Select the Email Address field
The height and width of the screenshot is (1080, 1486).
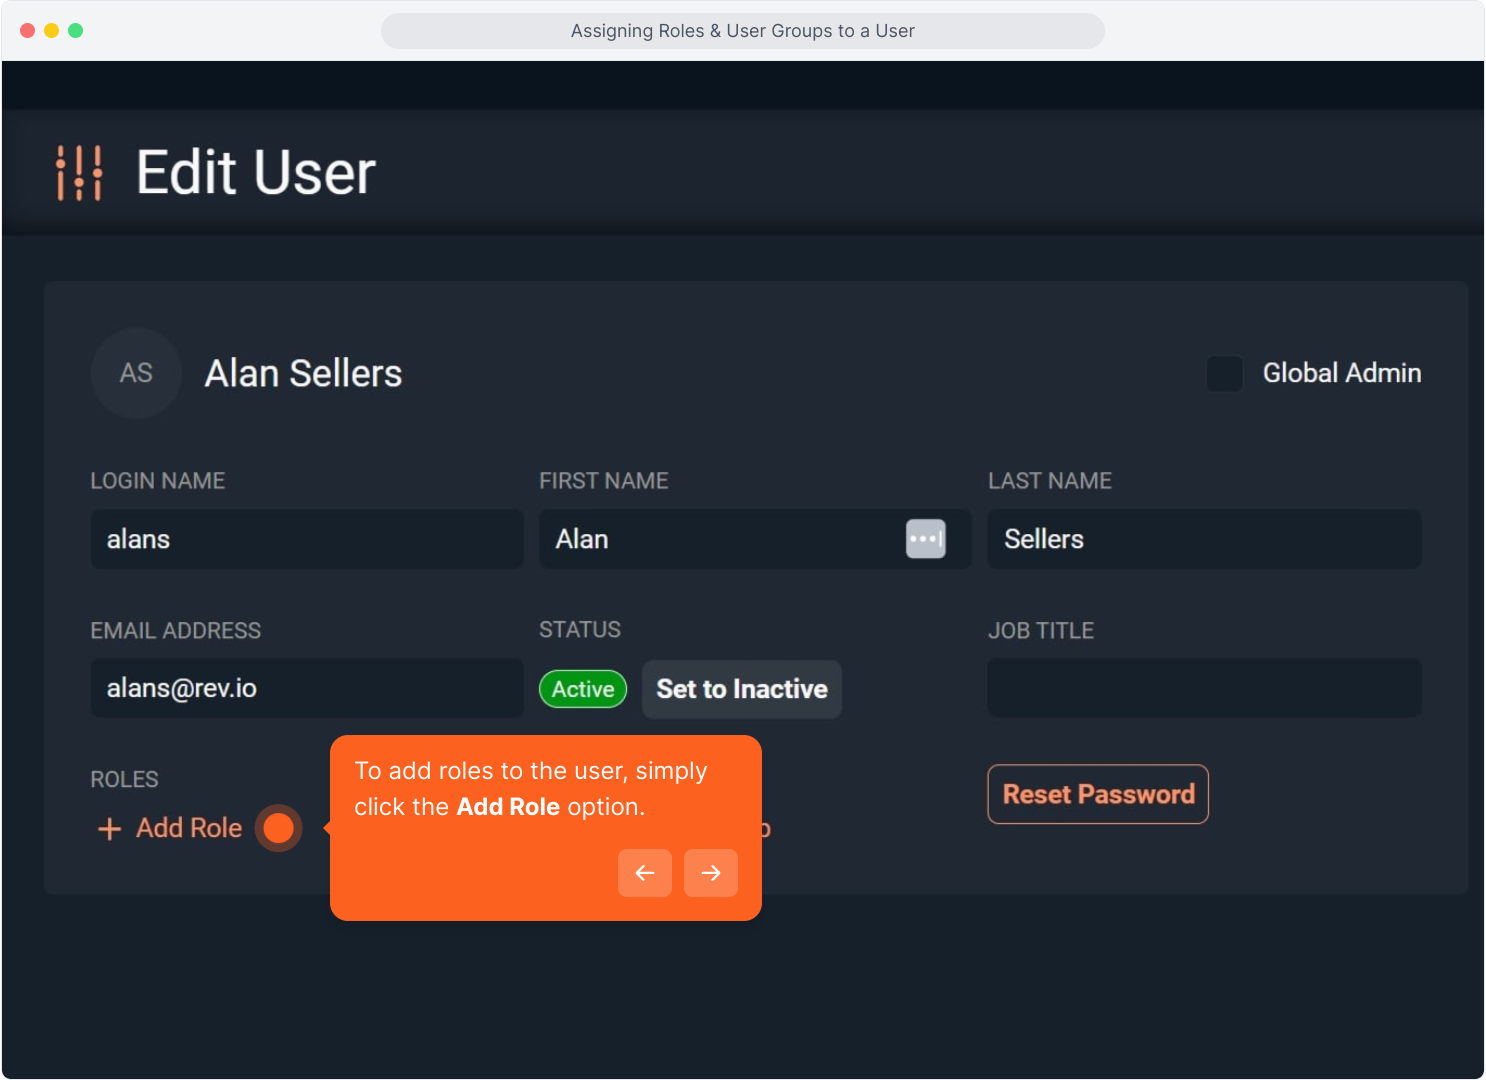[x=306, y=688]
